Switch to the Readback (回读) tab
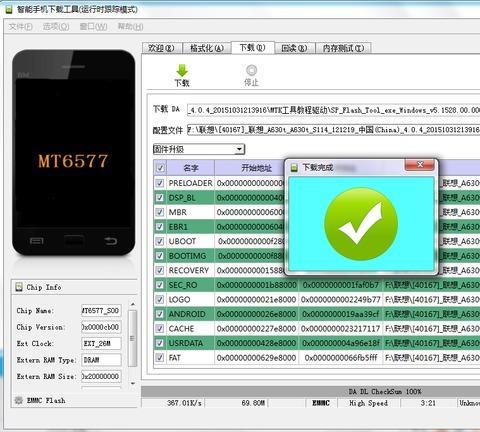The image size is (480, 432). tap(294, 48)
